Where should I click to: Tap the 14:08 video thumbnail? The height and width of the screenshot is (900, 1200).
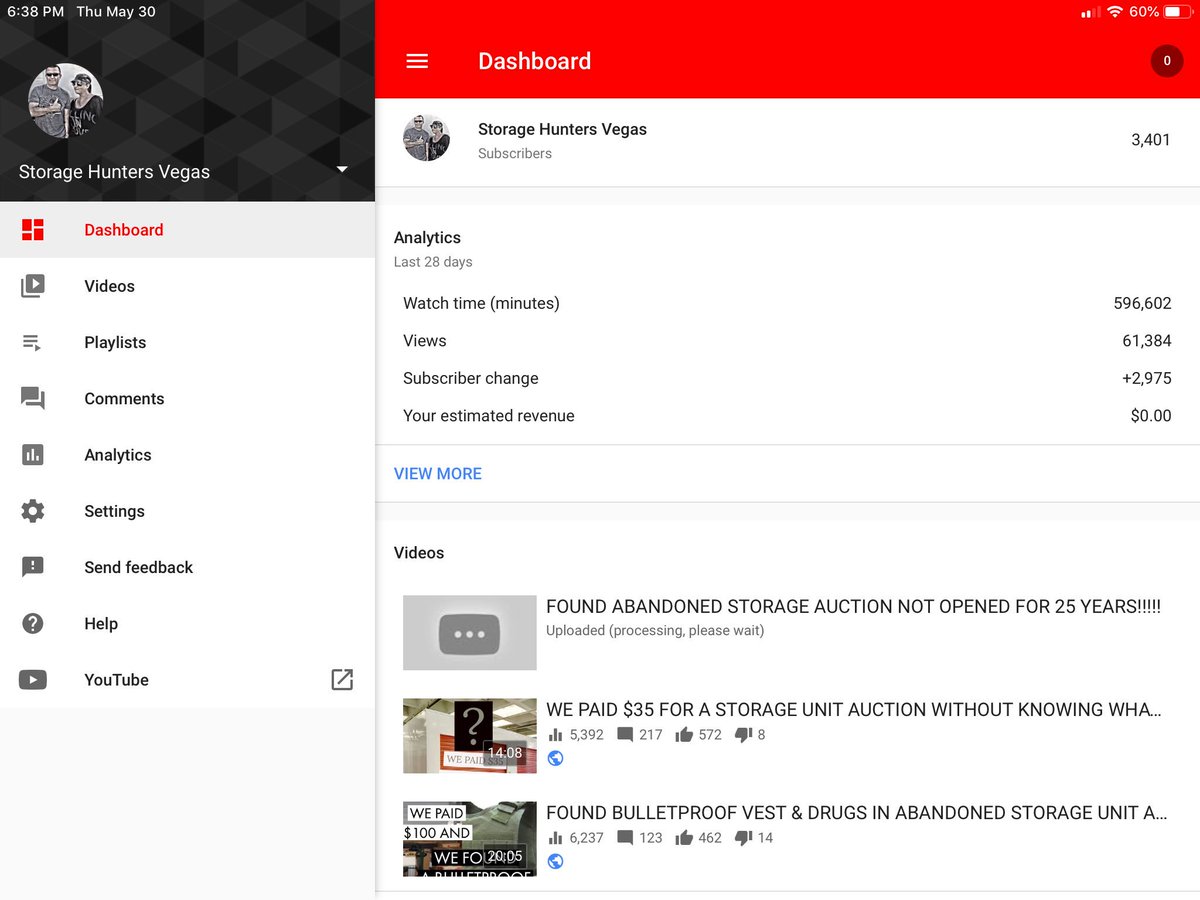tap(470, 736)
